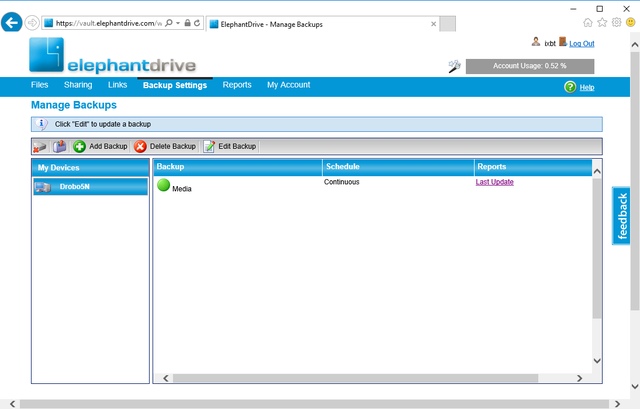Image resolution: width=640 pixels, height=409 pixels.
Task: Click the Reports column header
Action: tap(533, 167)
